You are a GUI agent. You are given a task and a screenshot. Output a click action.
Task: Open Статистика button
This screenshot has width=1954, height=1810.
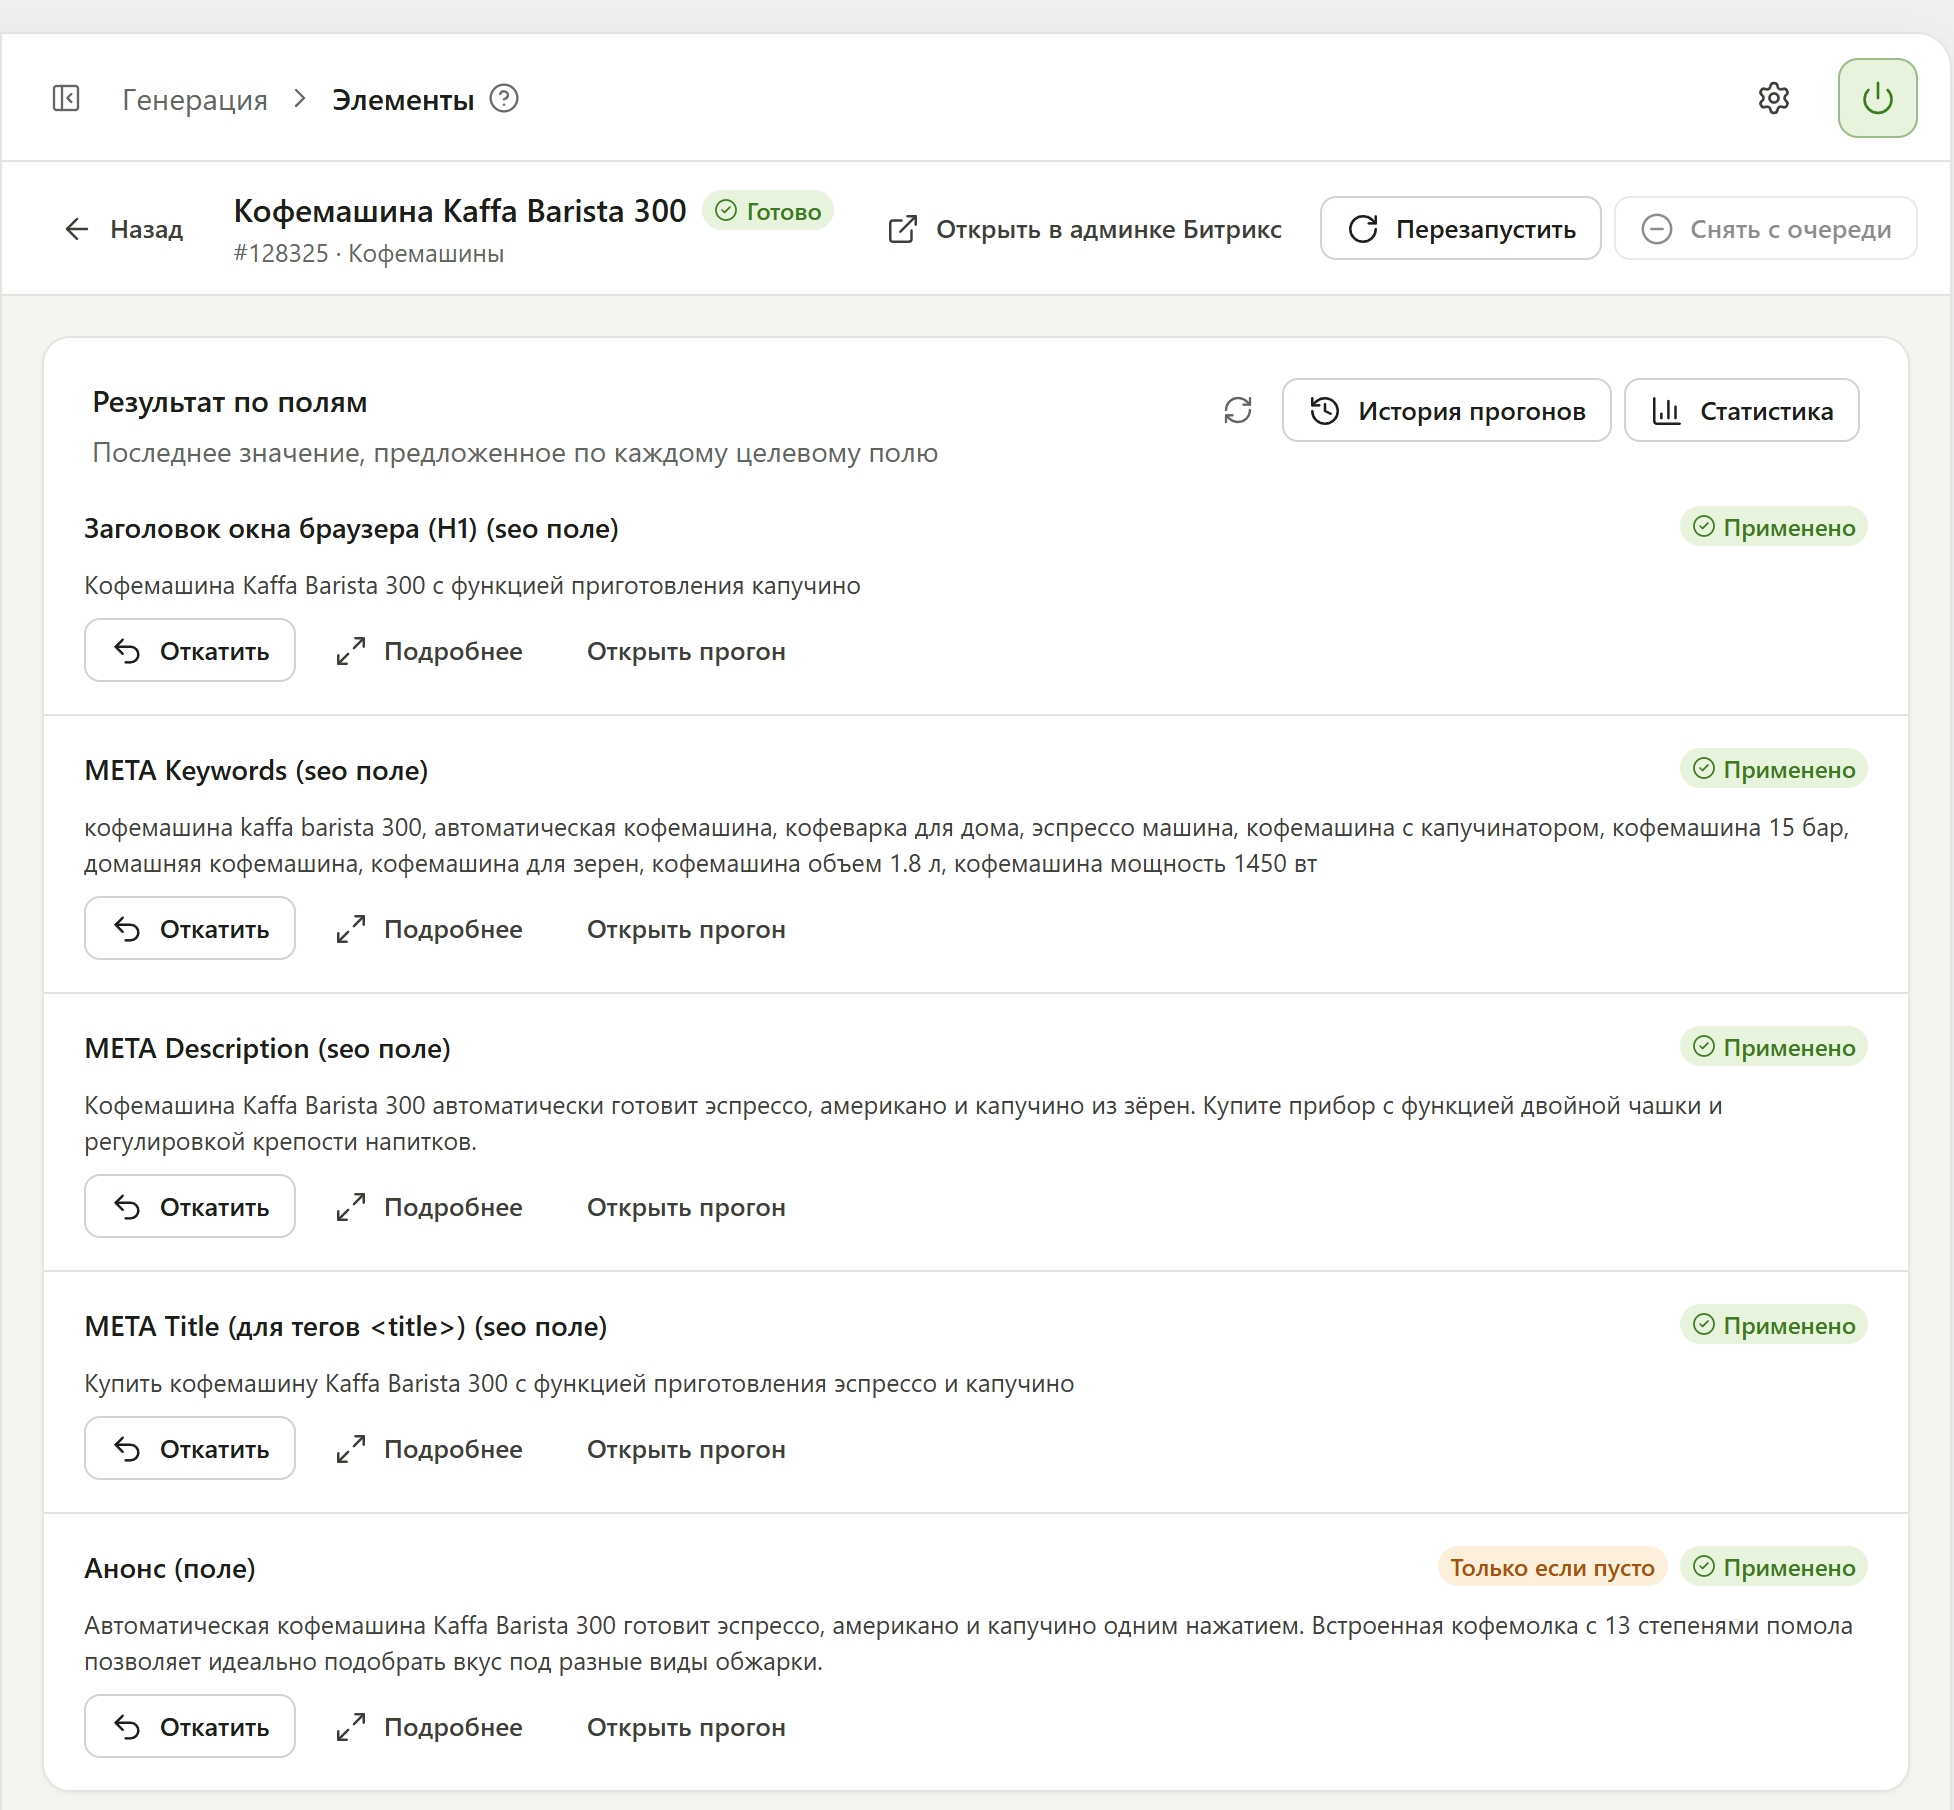click(x=1741, y=410)
